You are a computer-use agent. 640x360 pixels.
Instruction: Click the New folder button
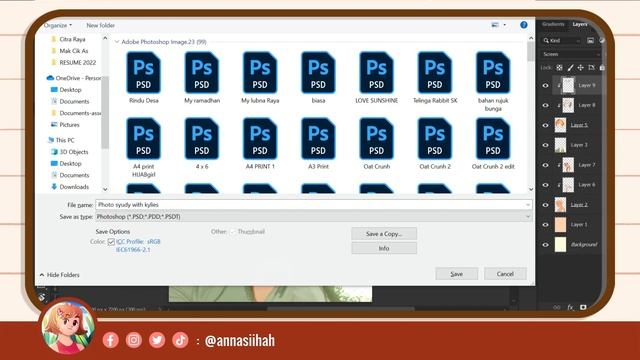point(100,25)
